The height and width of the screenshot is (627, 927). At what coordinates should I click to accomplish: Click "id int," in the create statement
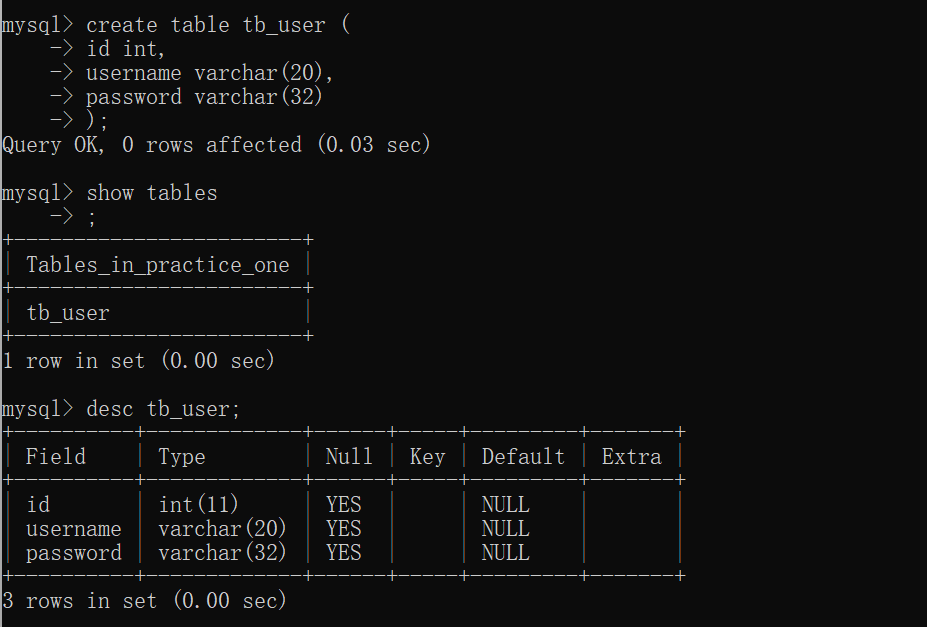(x=125, y=49)
